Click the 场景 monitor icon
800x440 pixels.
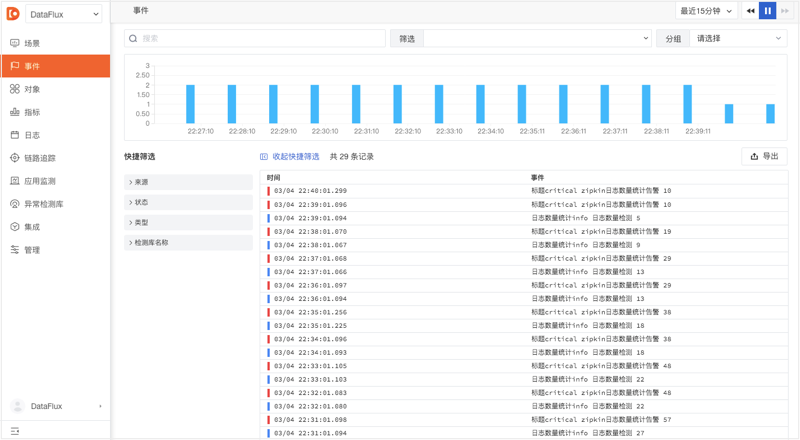(15, 43)
